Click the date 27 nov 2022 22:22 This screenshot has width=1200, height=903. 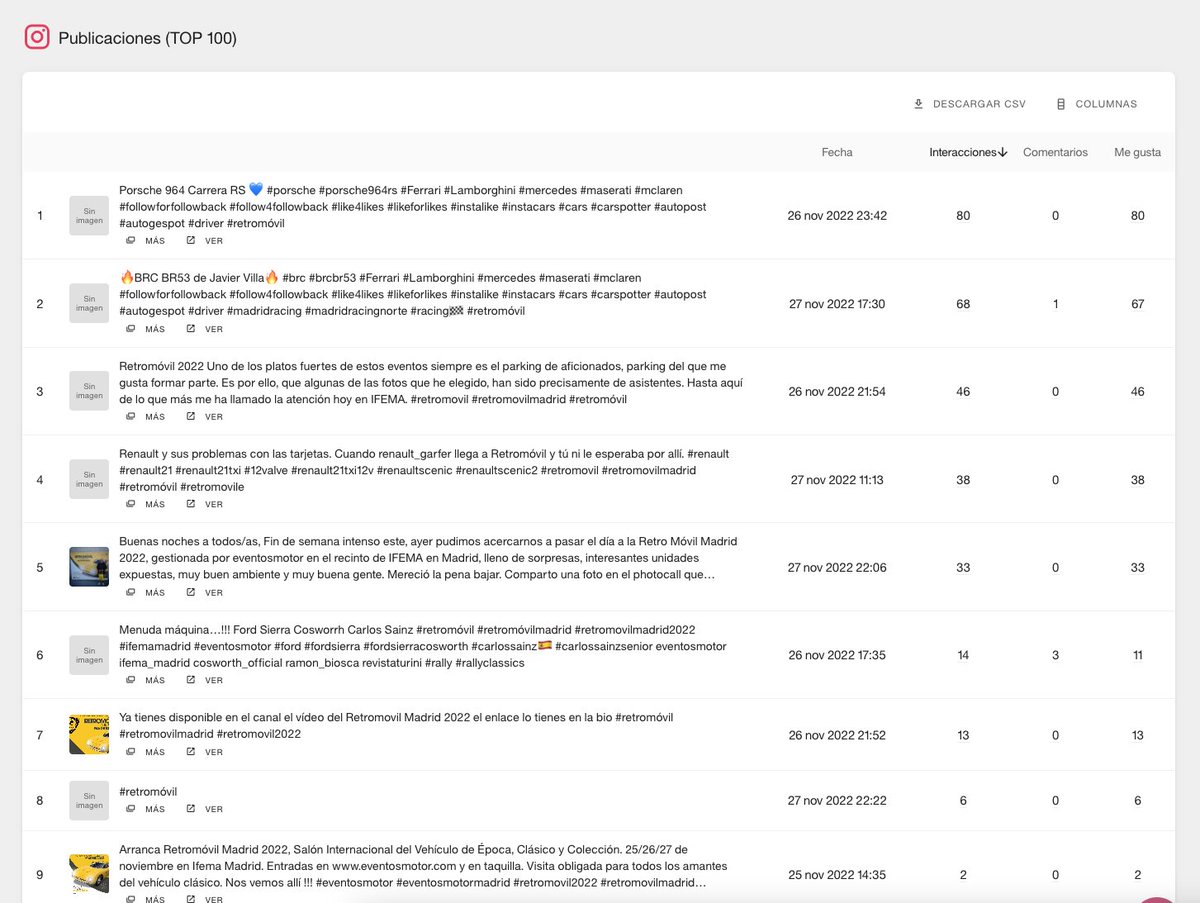(x=837, y=801)
